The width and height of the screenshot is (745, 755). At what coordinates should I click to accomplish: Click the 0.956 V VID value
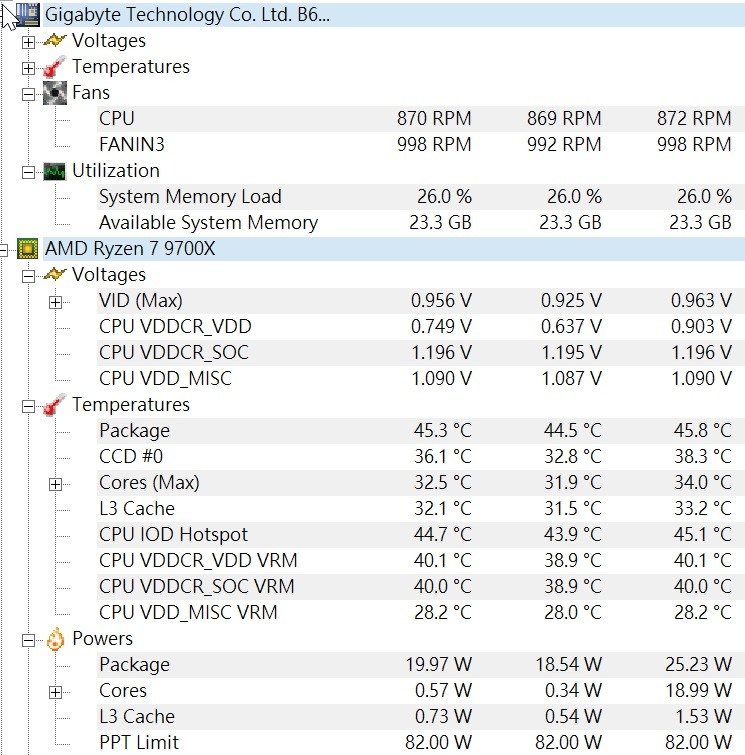441,300
